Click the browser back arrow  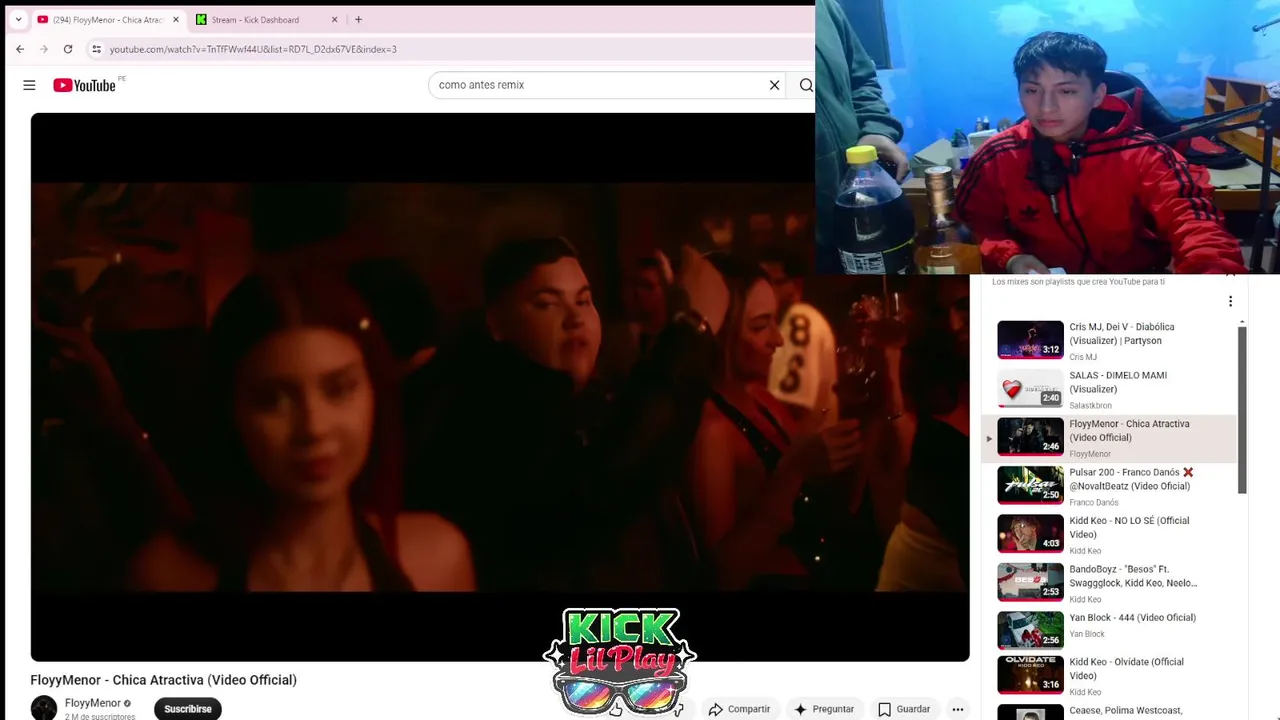tap(20, 49)
